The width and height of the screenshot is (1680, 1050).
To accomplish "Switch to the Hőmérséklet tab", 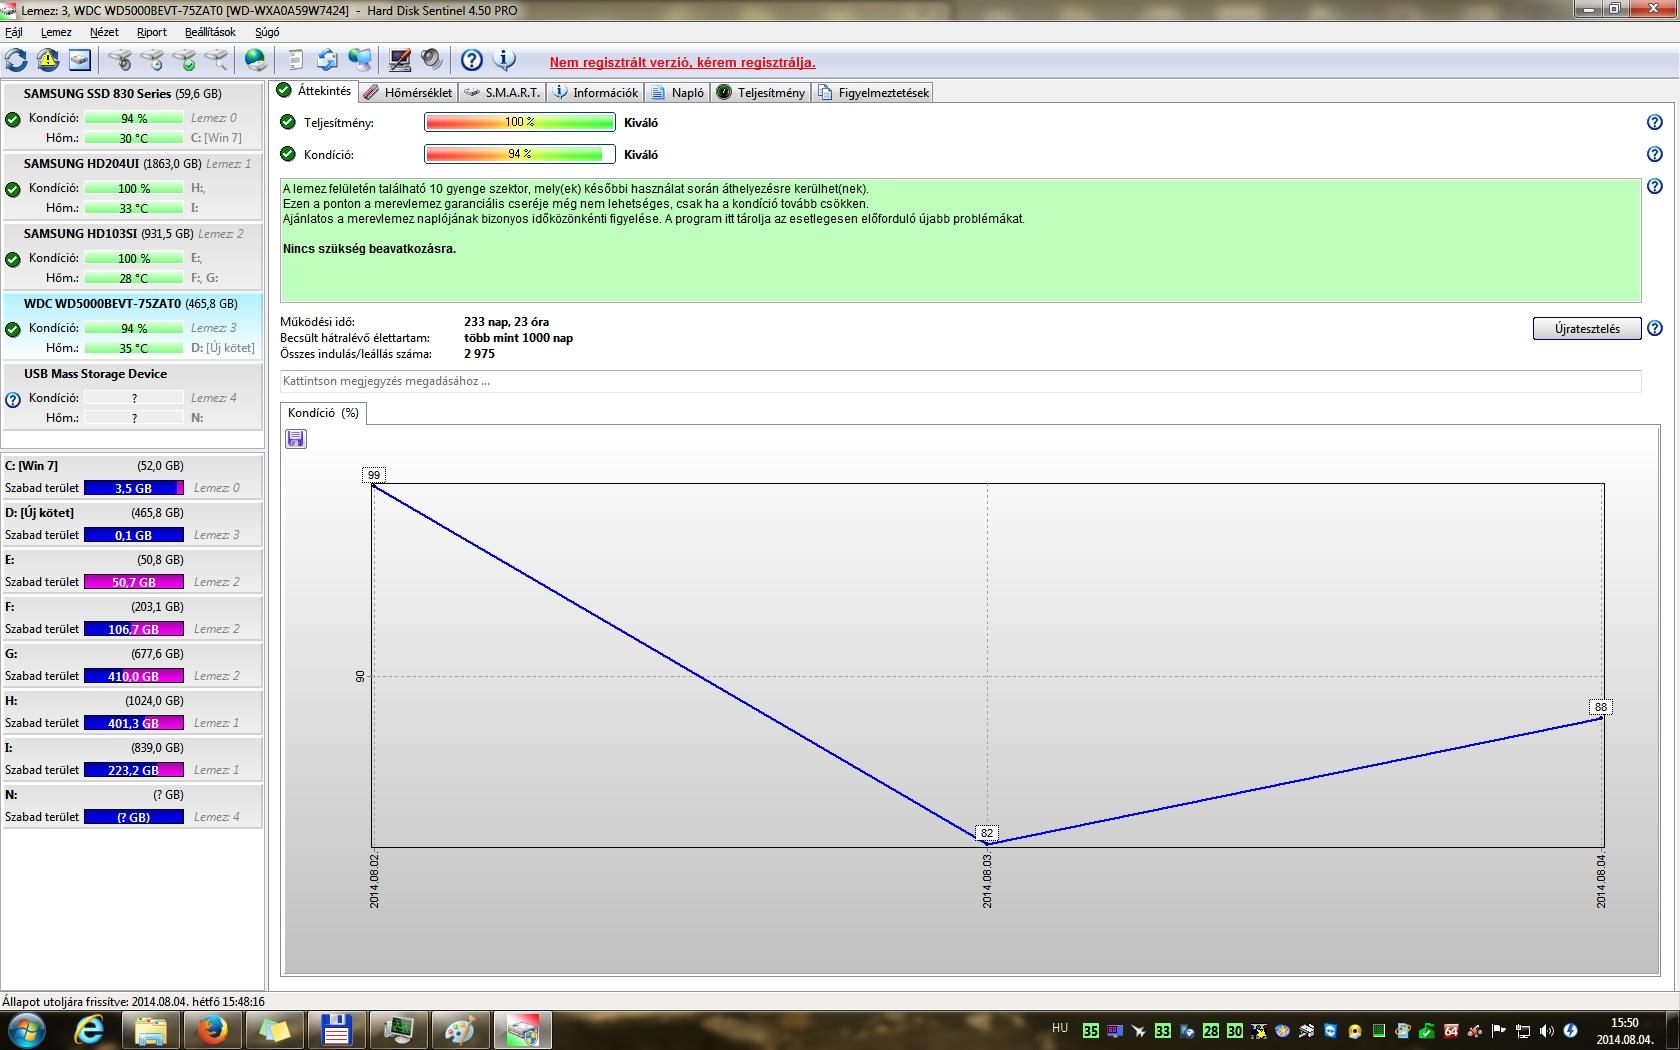I will coord(408,92).
